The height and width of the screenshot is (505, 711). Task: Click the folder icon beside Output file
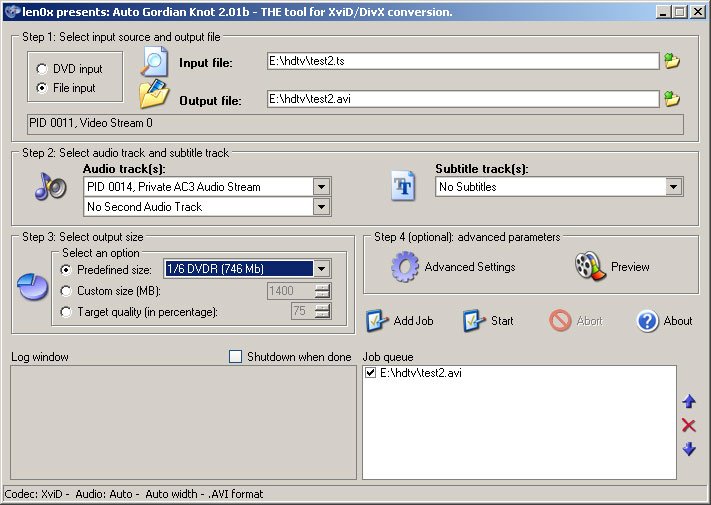154,94
